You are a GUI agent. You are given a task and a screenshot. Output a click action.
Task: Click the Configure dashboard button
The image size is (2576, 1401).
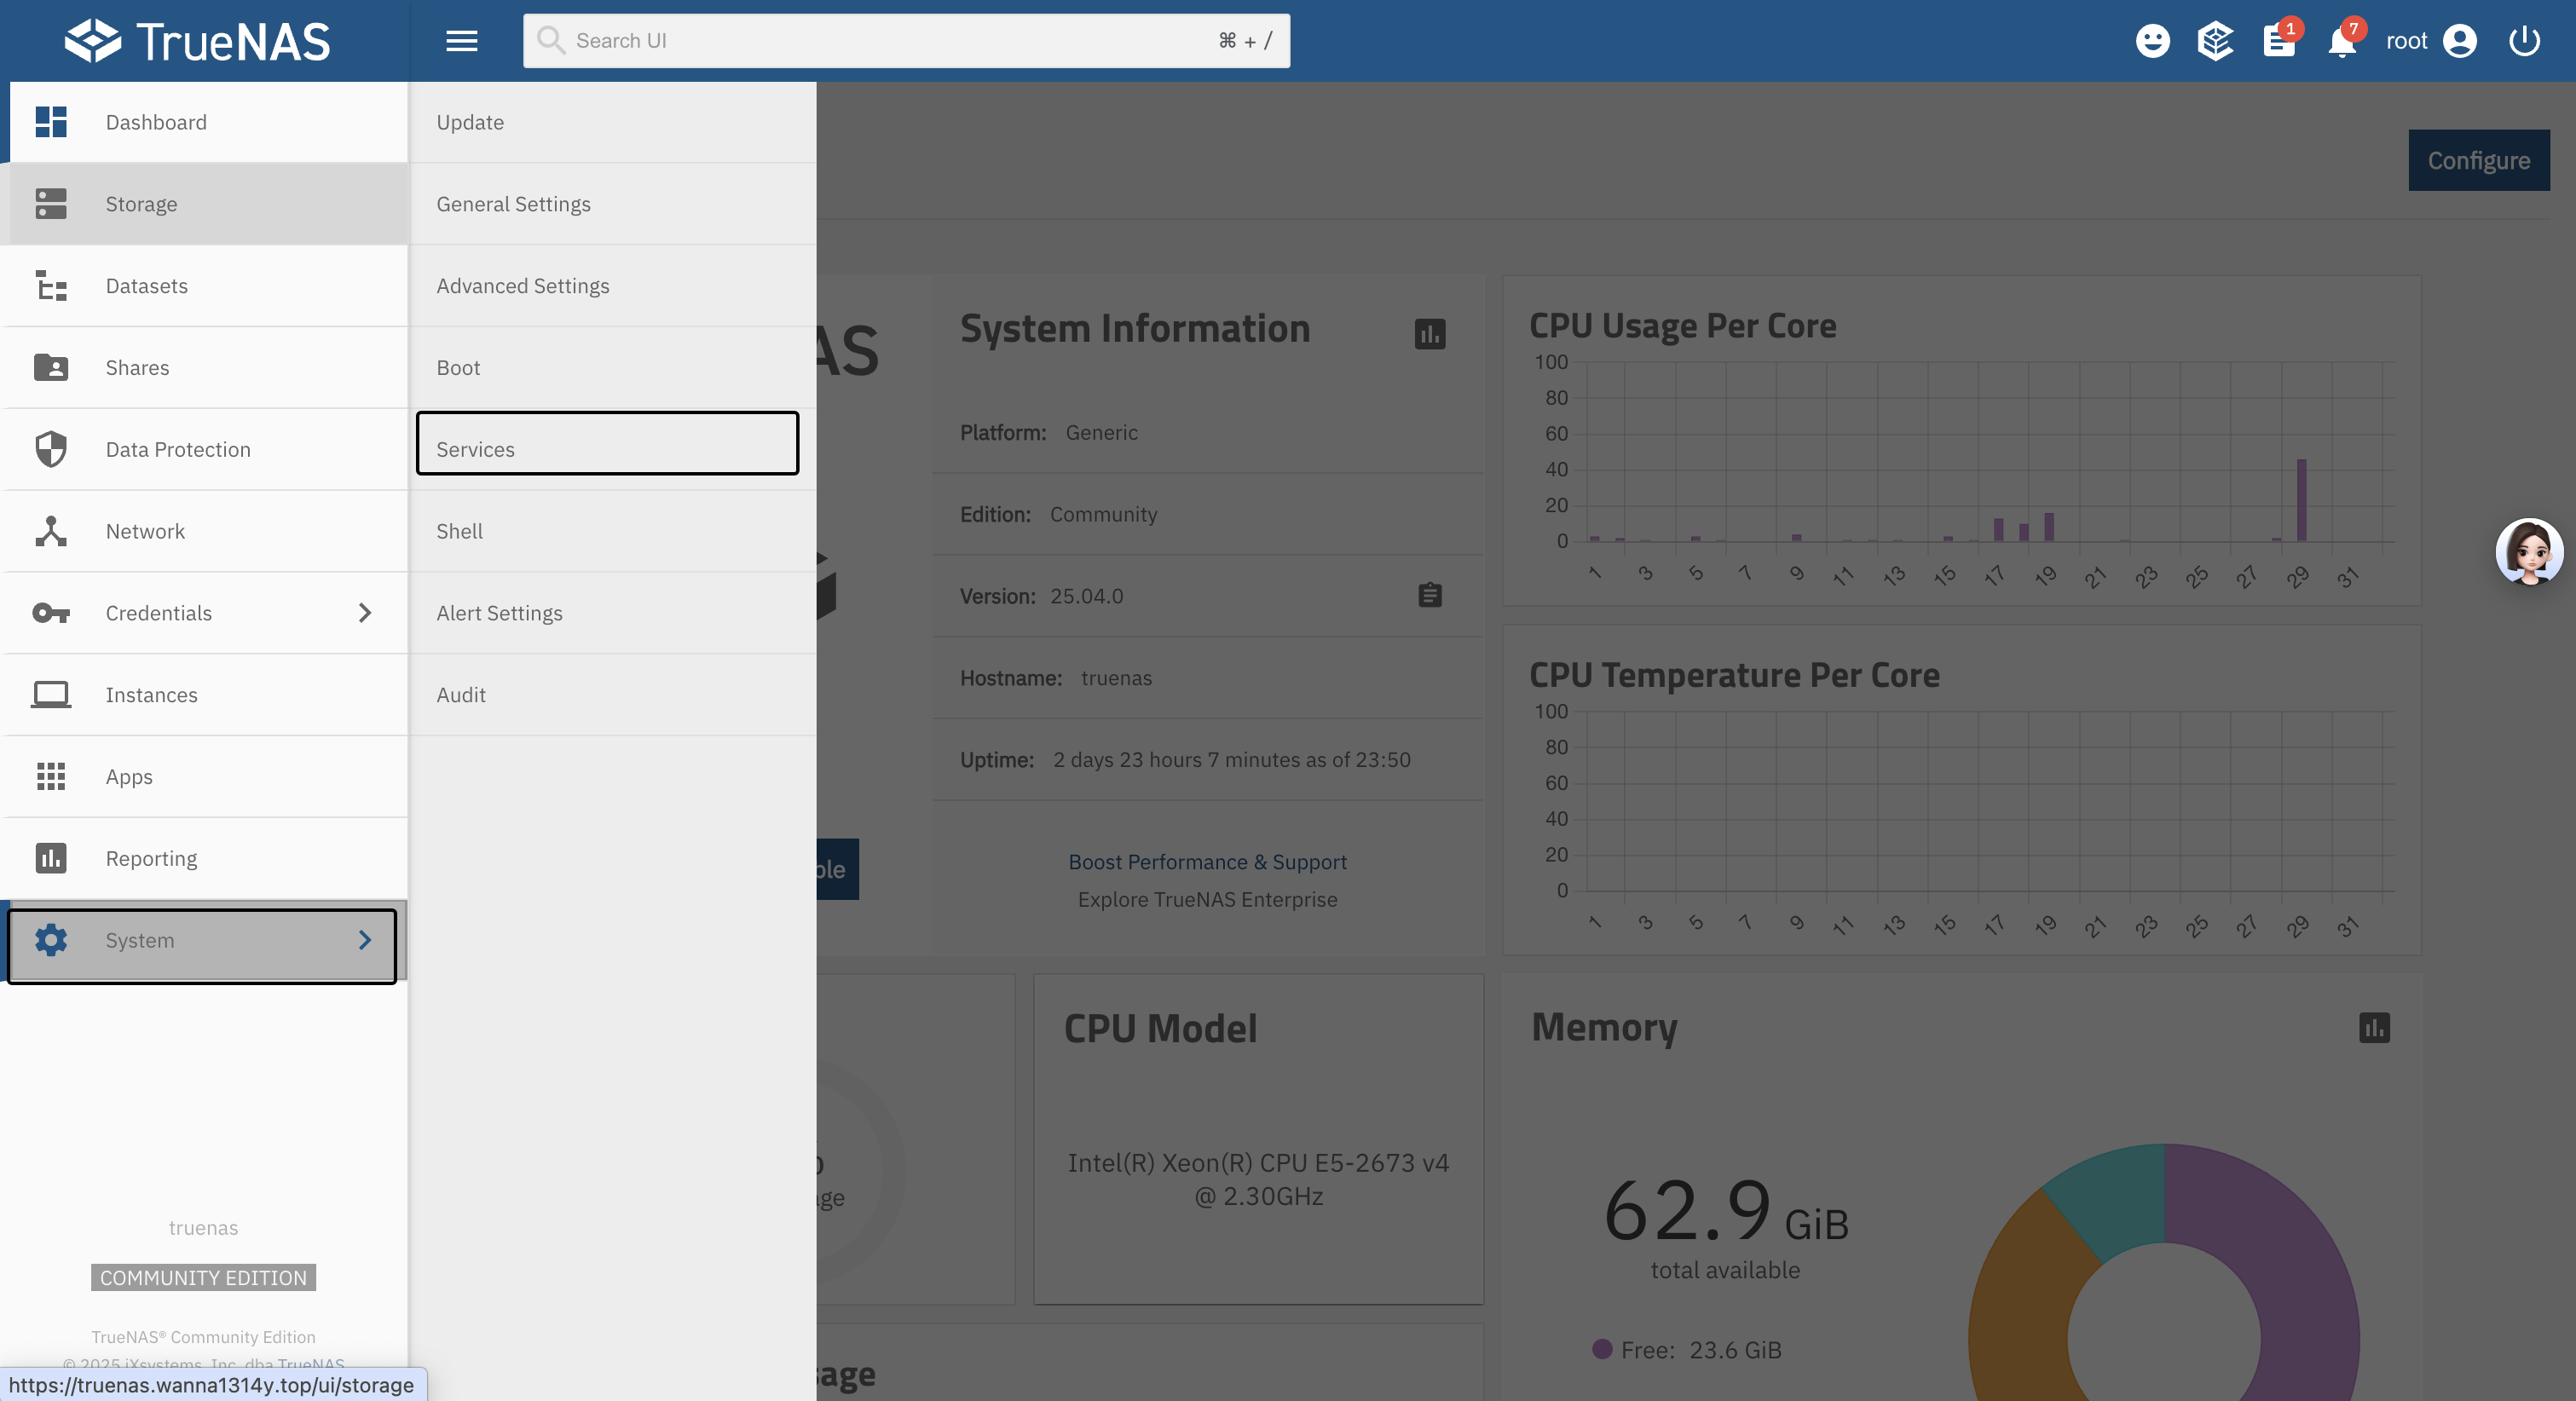(x=2478, y=160)
